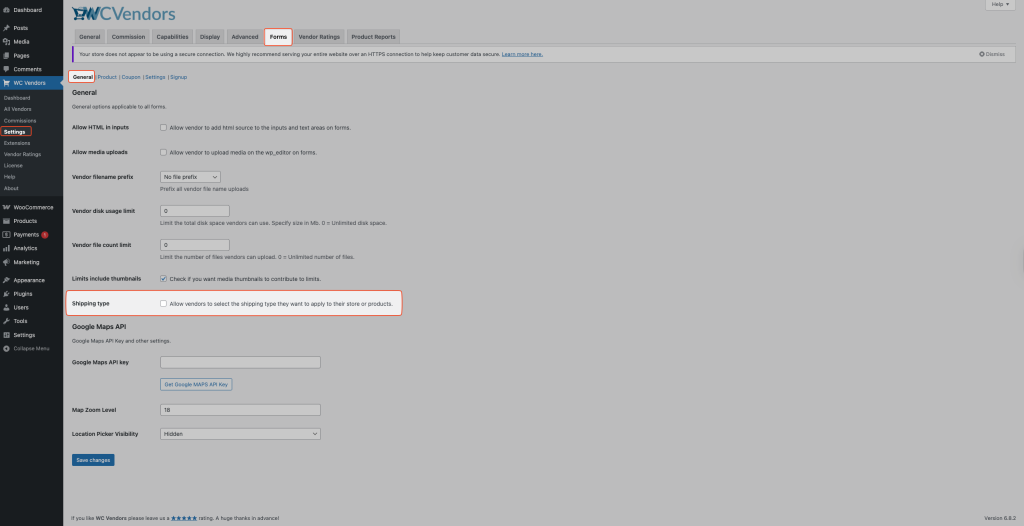Open the General forms sub-section
Screen dimensions: 1024x526
[82, 77]
